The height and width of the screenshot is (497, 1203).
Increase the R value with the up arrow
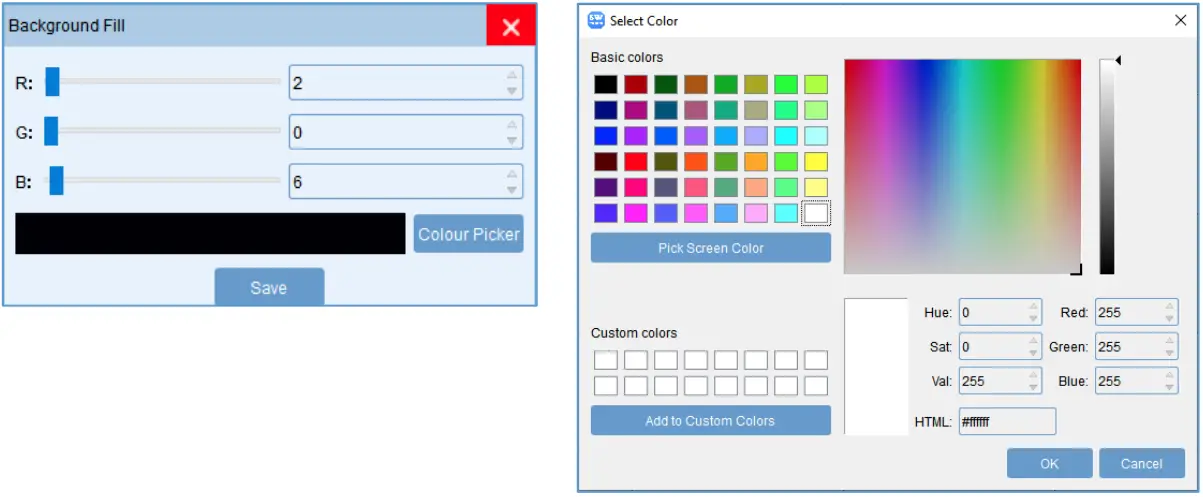pyautogui.click(x=512, y=75)
